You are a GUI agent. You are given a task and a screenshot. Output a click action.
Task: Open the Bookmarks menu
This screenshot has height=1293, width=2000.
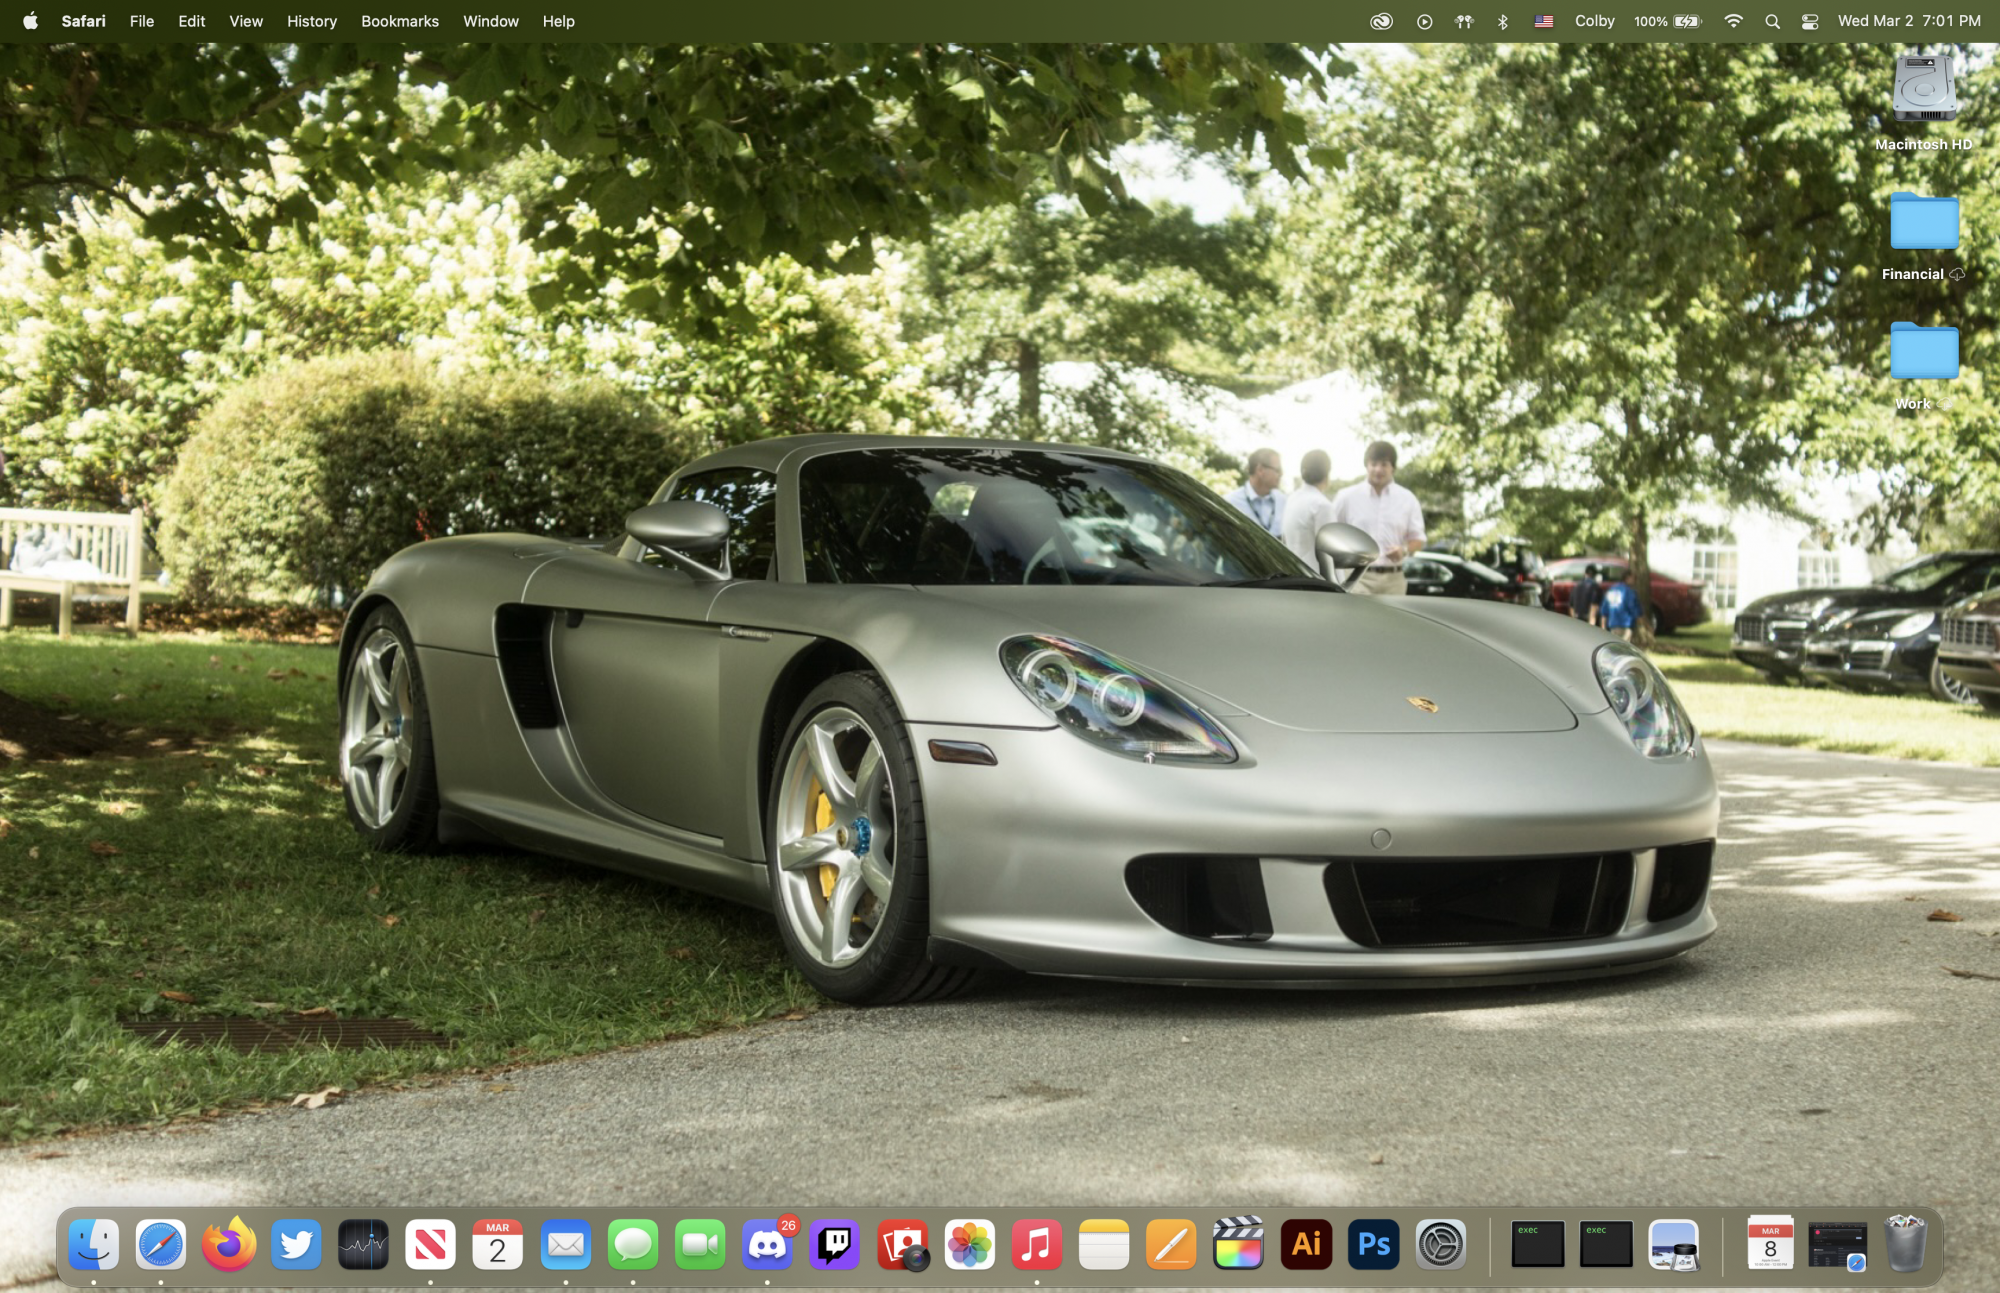coord(400,21)
